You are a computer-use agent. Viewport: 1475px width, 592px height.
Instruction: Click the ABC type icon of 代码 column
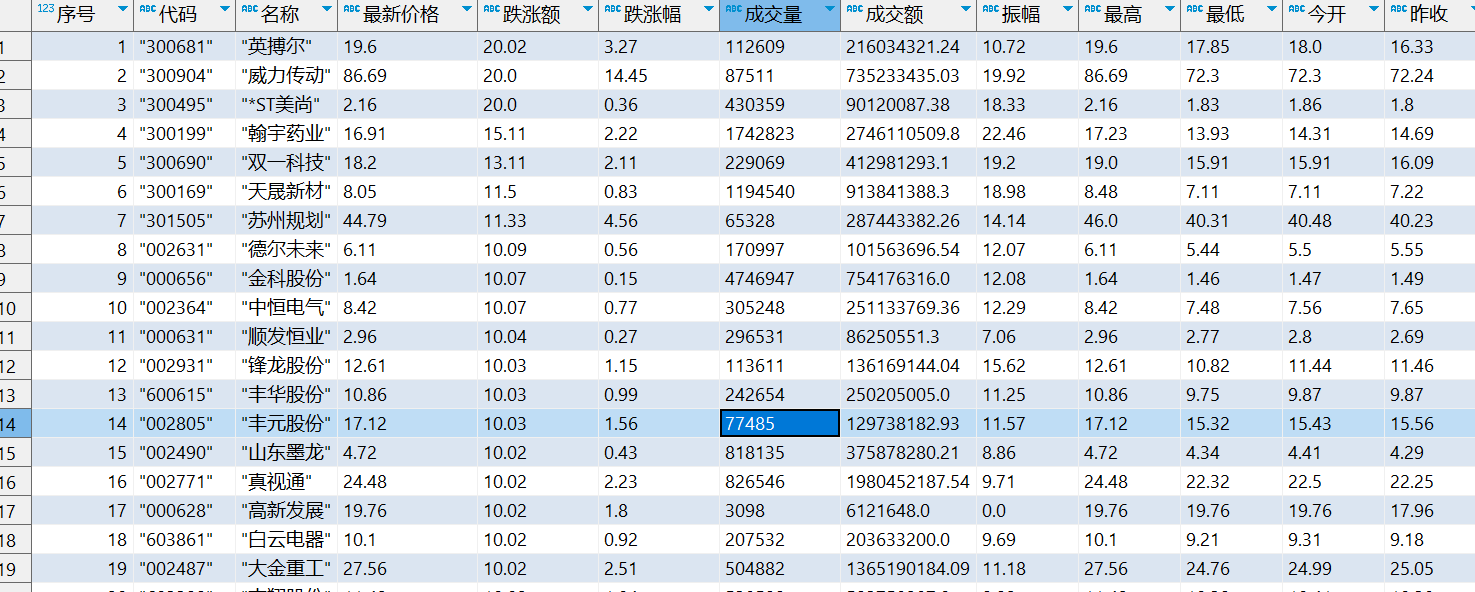pyautogui.click(x=147, y=9)
